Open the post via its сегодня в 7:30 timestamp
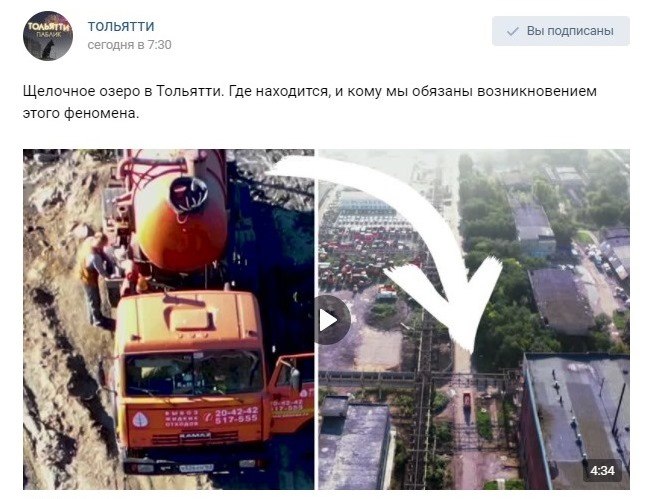Image resolution: width=653 pixels, height=499 pixels. point(129,45)
